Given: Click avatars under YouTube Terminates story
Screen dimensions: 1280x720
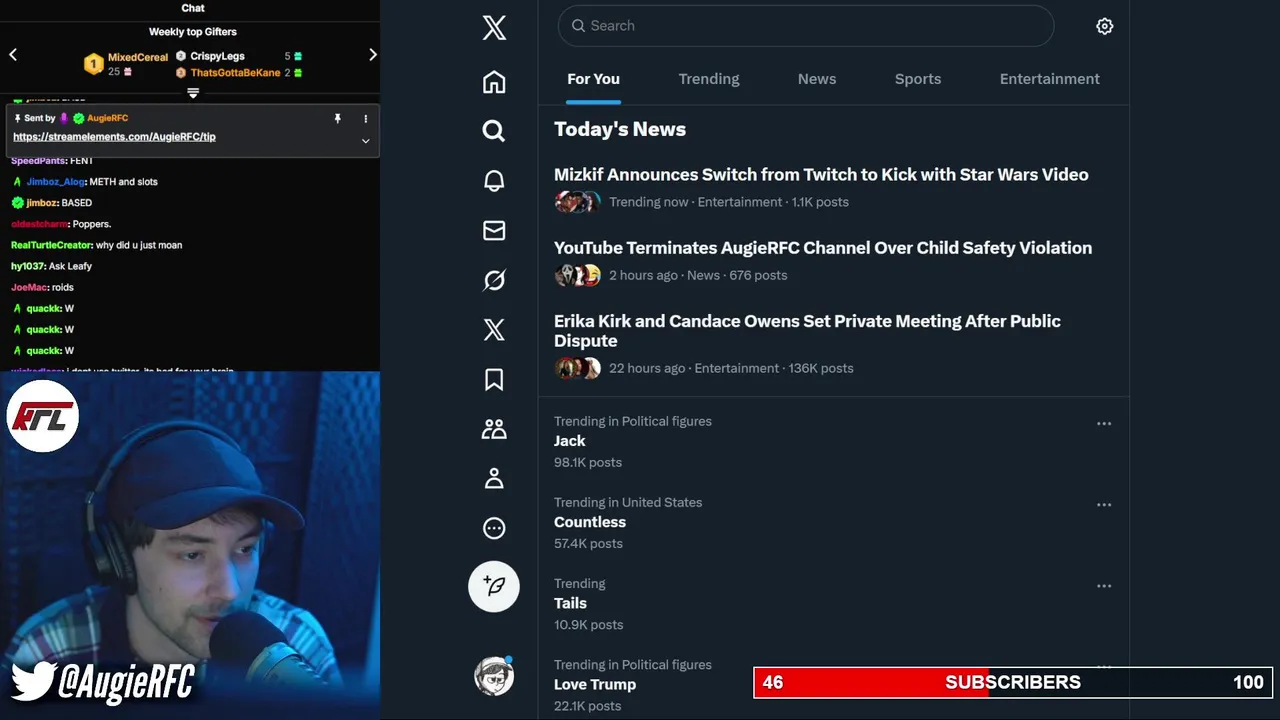Looking at the screenshot, I should 578,275.
